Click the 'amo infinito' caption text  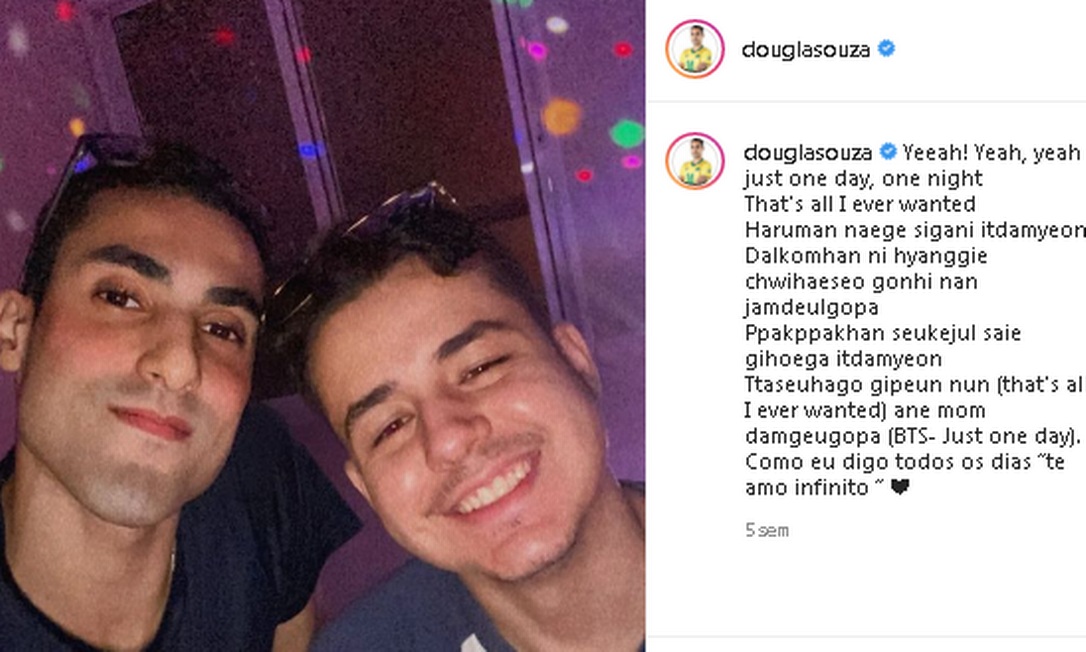pos(806,488)
